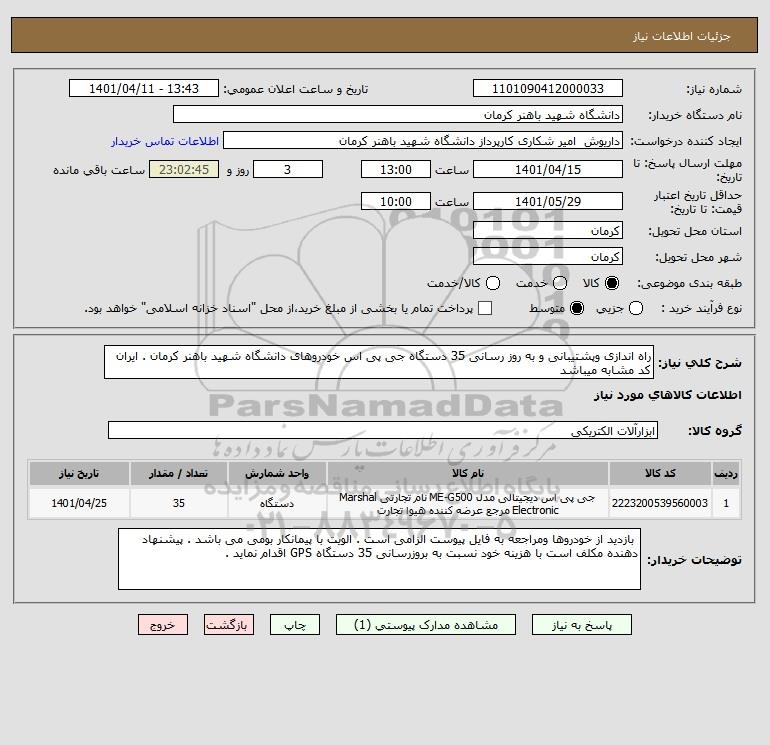Click the کد کالا column header

click(660, 473)
